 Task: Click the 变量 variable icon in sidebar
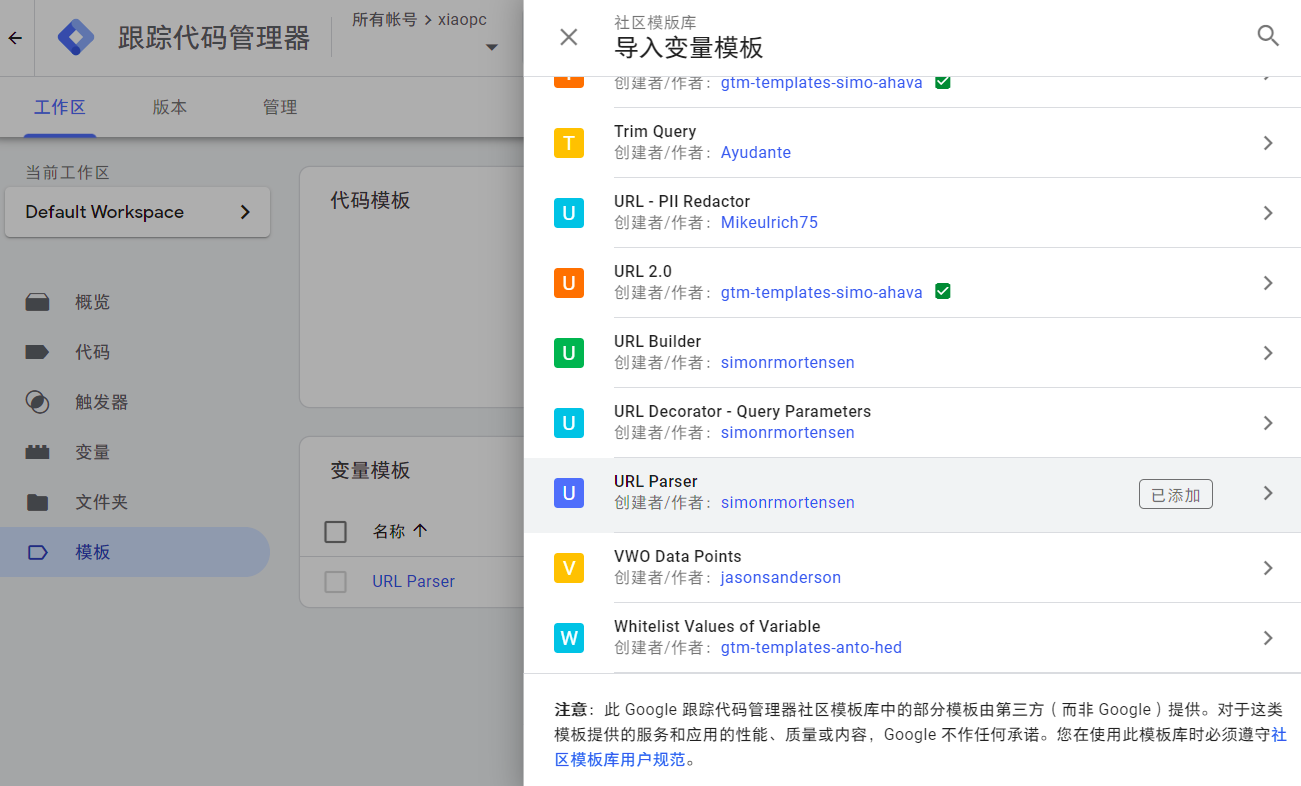click(37, 452)
